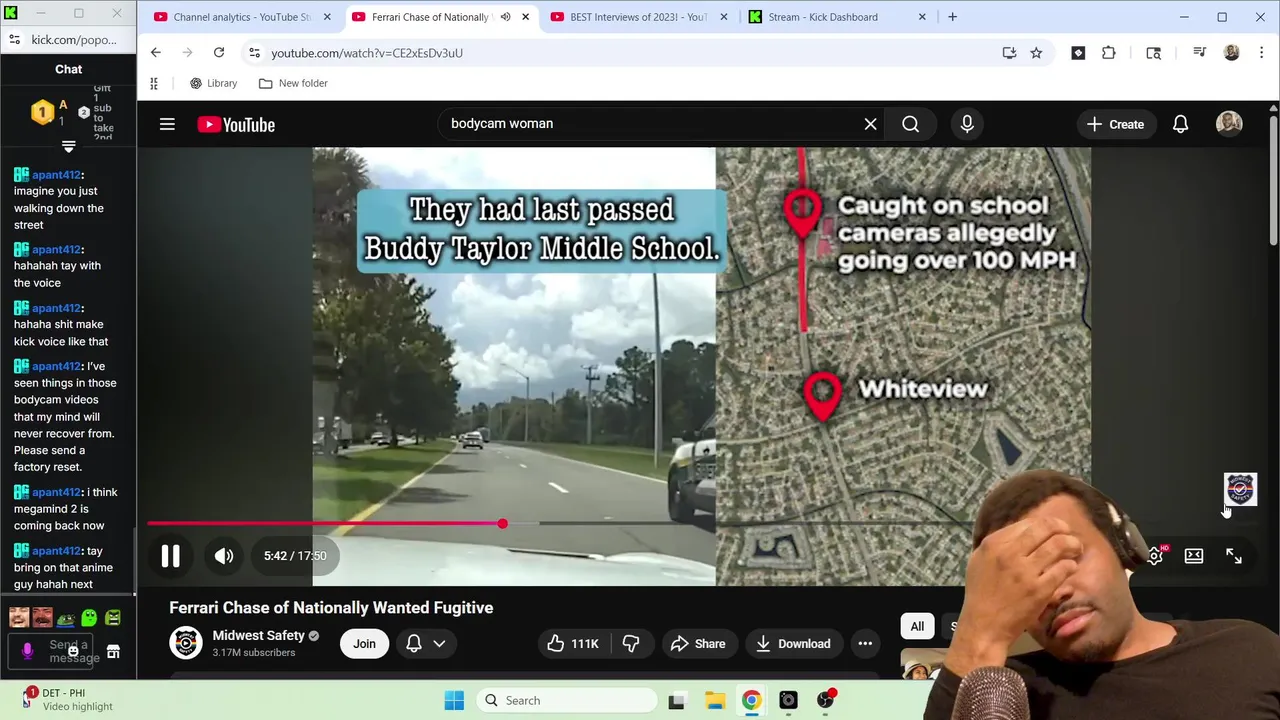Open a new Chrome tab
This screenshot has width=1280, height=720.
pyautogui.click(x=952, y=17)
